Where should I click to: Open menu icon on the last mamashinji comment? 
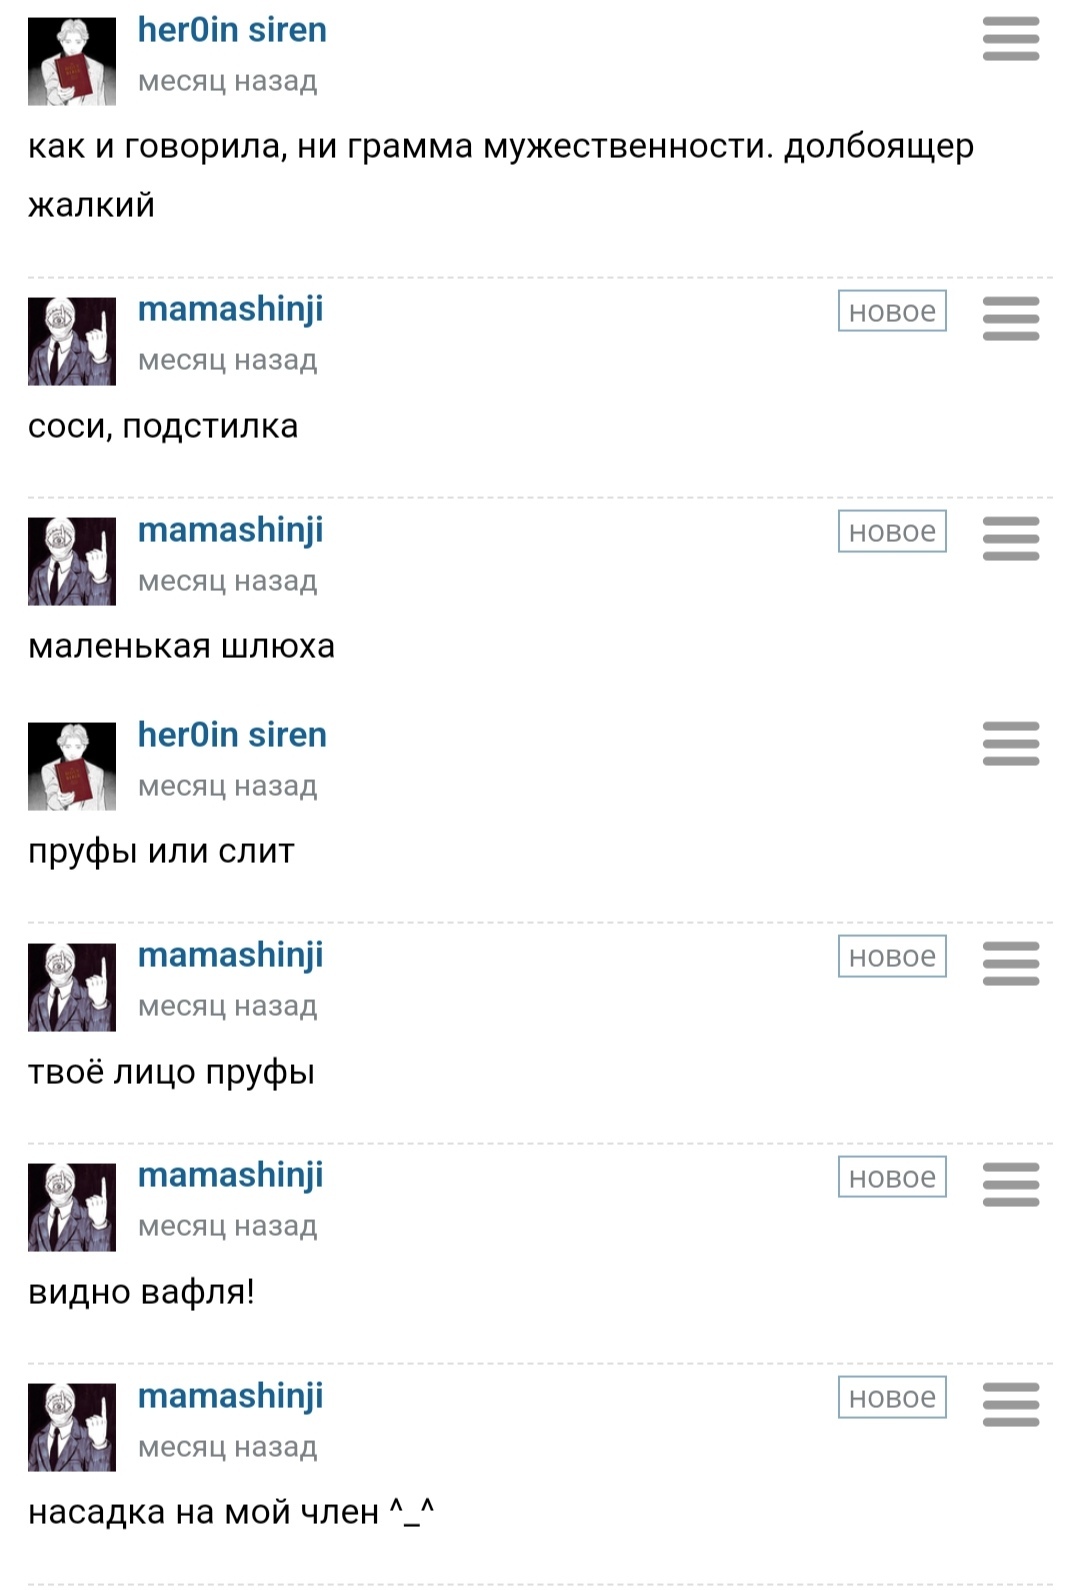pyautogui.click(x=1011, y=1404)
